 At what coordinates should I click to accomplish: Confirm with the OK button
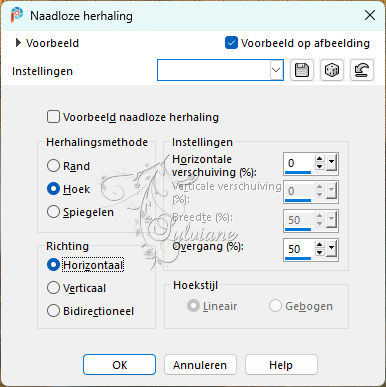(119, 365)
